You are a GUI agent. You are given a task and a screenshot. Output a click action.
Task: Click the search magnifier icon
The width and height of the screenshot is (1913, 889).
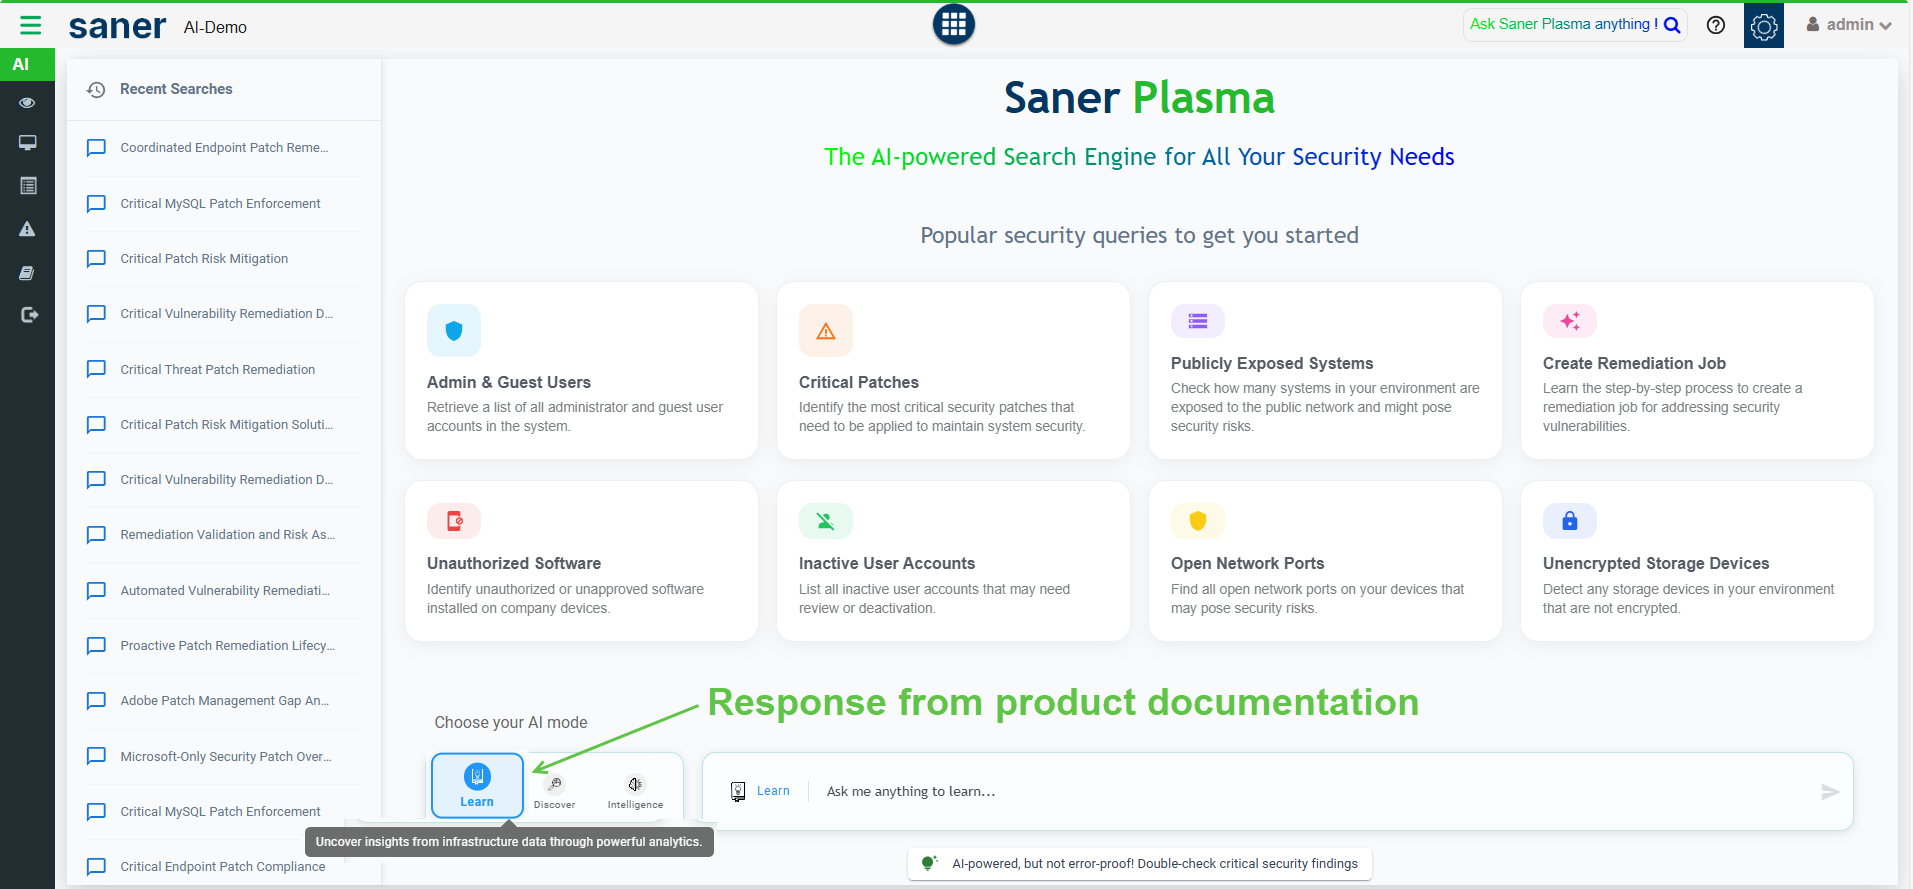(1672, 25)
